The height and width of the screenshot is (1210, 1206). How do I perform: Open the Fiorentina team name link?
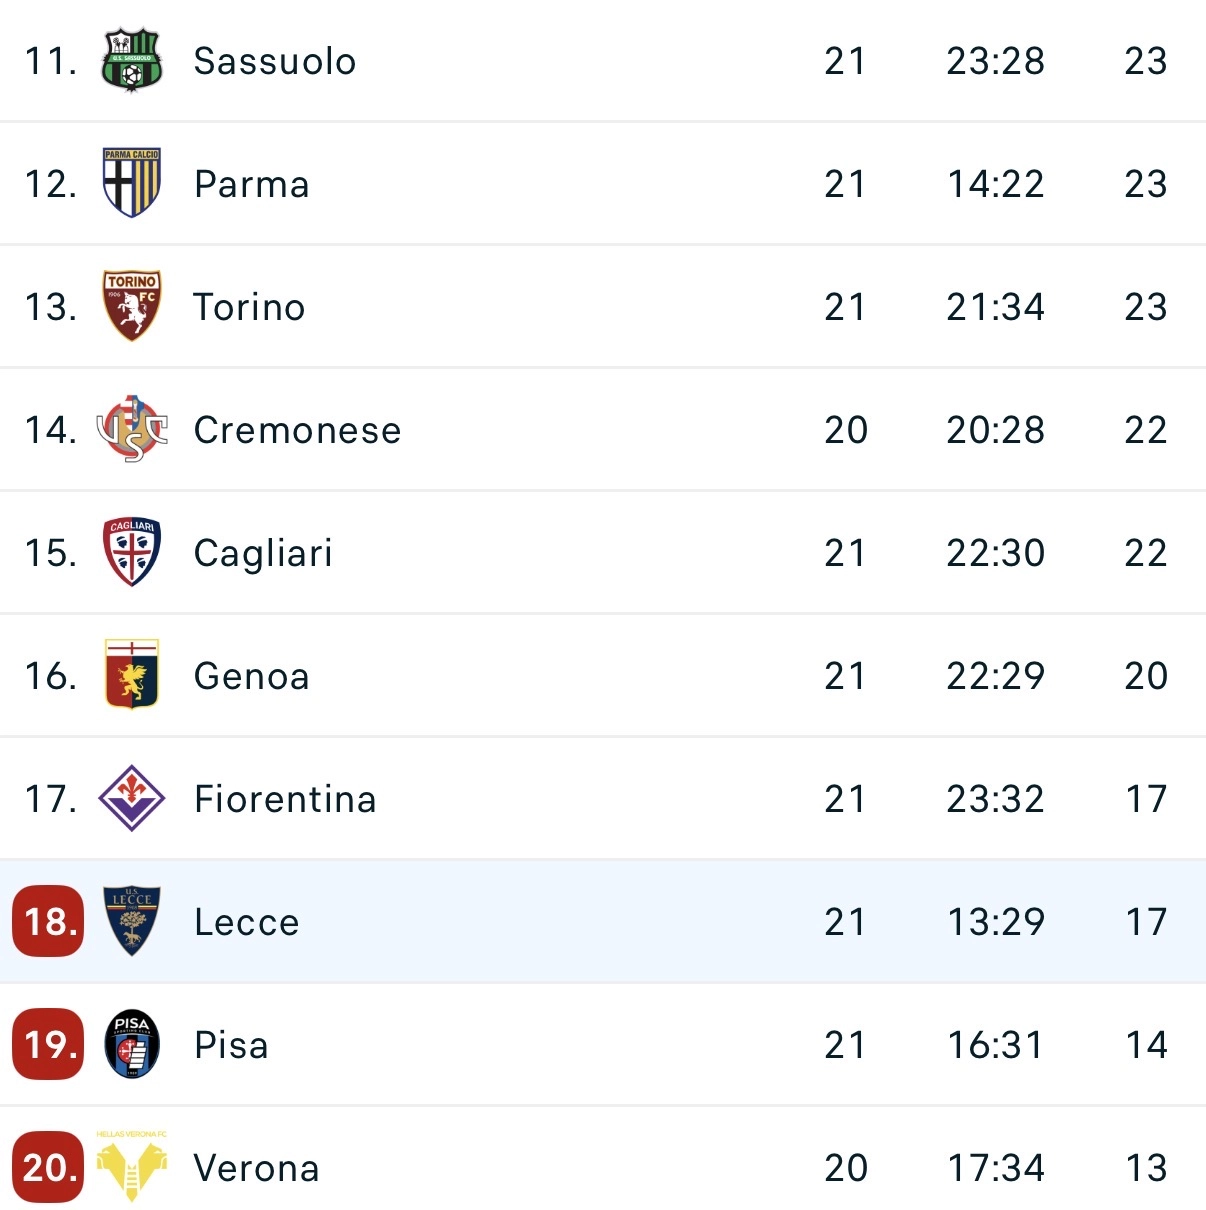click(x=284, y=798)
